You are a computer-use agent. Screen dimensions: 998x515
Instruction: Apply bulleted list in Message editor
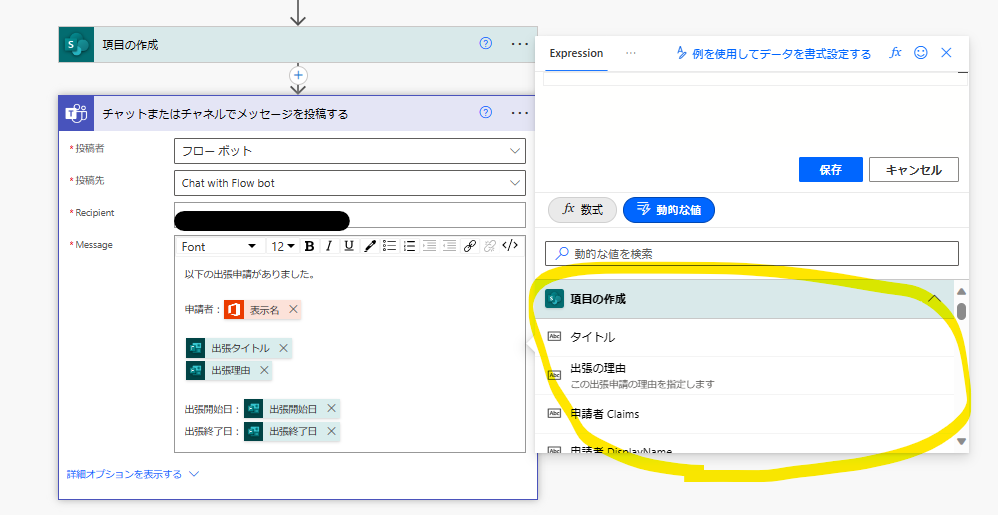(390, 246)
